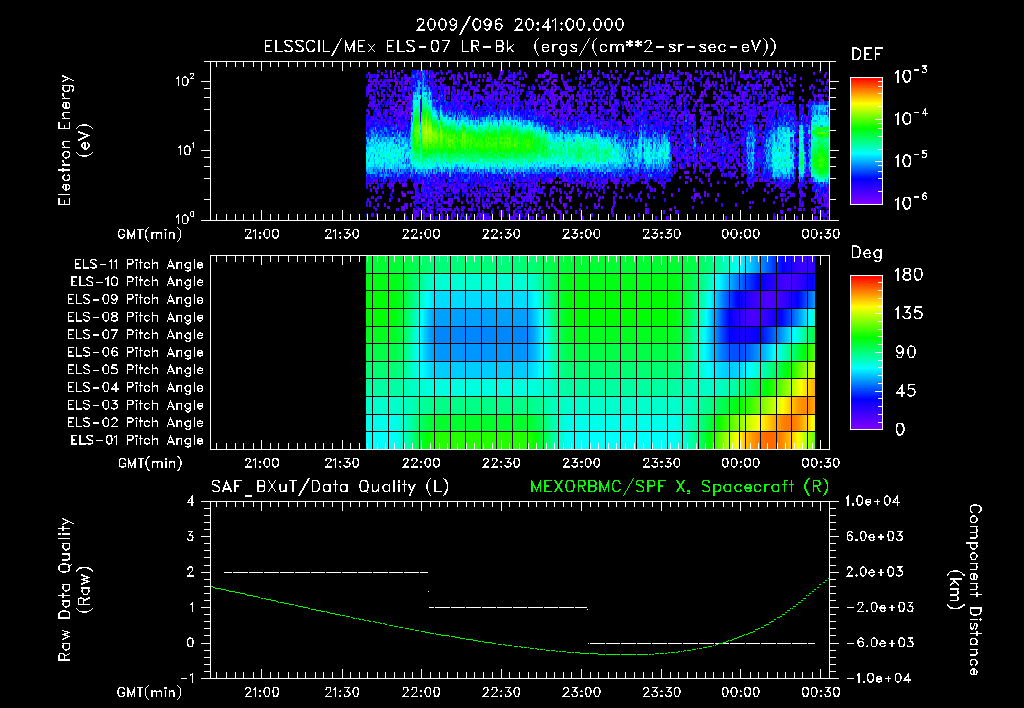Click the 2.0e+03 right axis tick label
The height and width of the screenshot is (708, 1024).
[x=875, y=571]
